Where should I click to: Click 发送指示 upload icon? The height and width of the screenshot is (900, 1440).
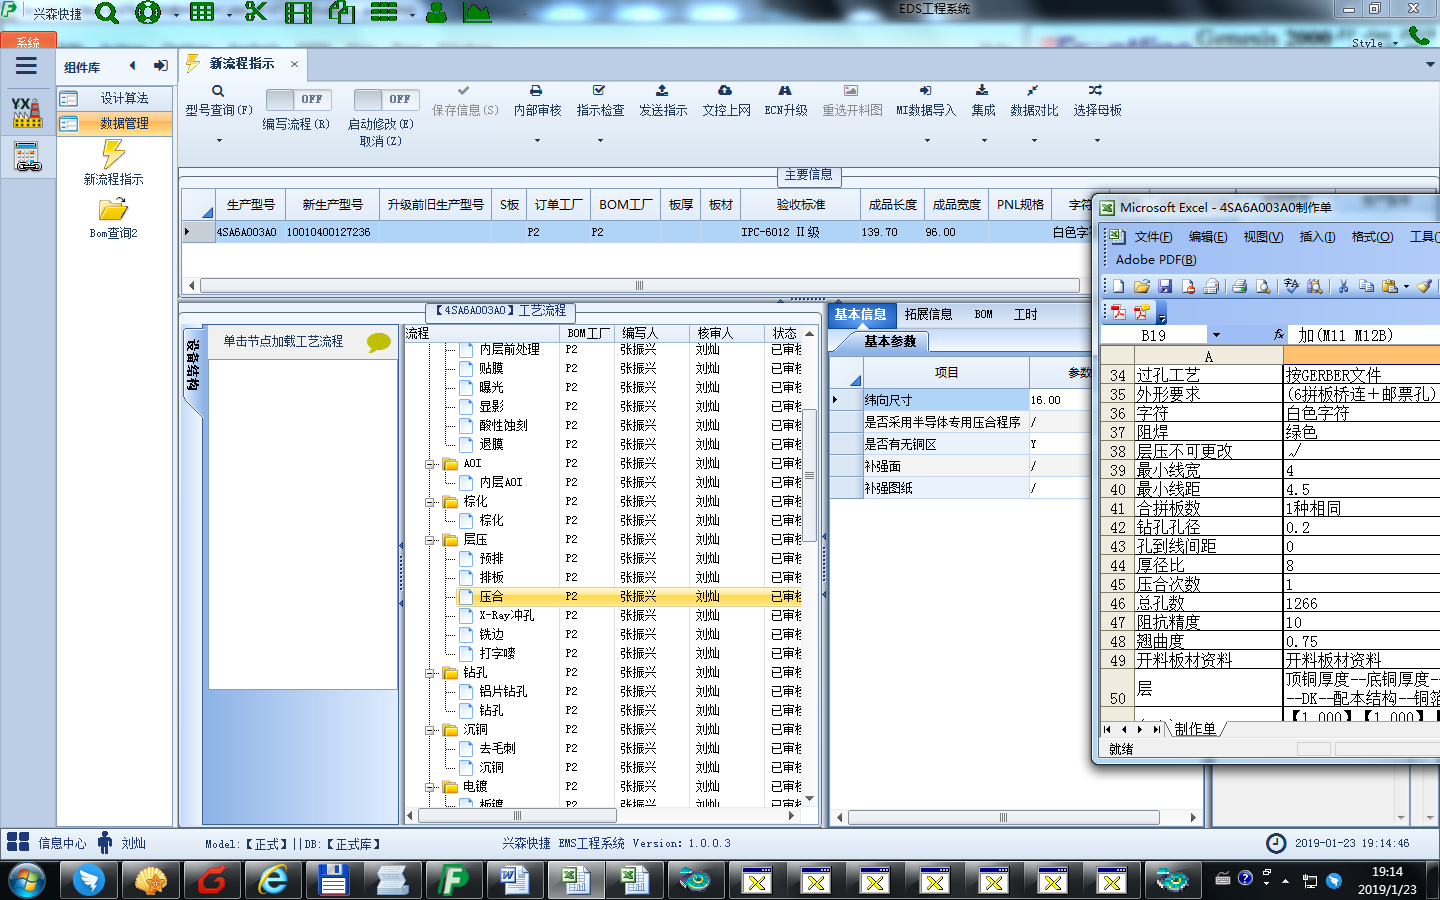663,90
